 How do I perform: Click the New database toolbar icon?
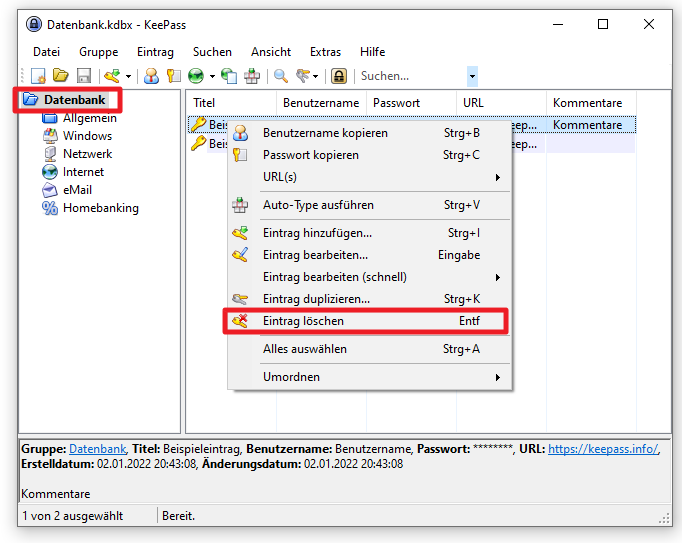38,76
